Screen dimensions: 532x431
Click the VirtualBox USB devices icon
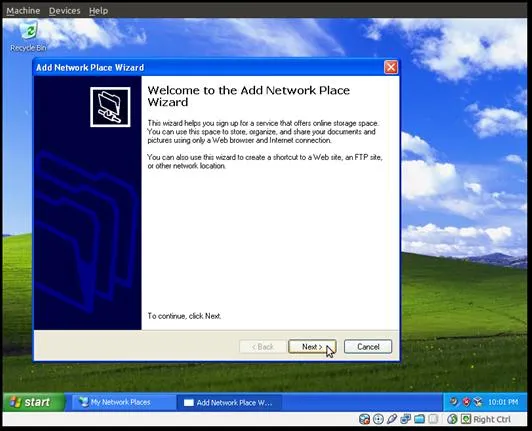[392, 419]
